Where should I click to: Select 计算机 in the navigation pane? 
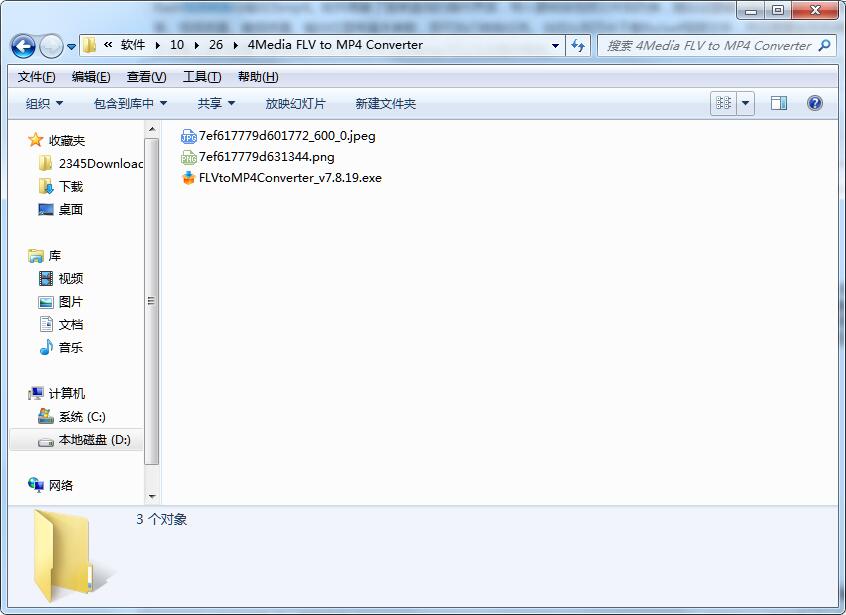[57, 394]
